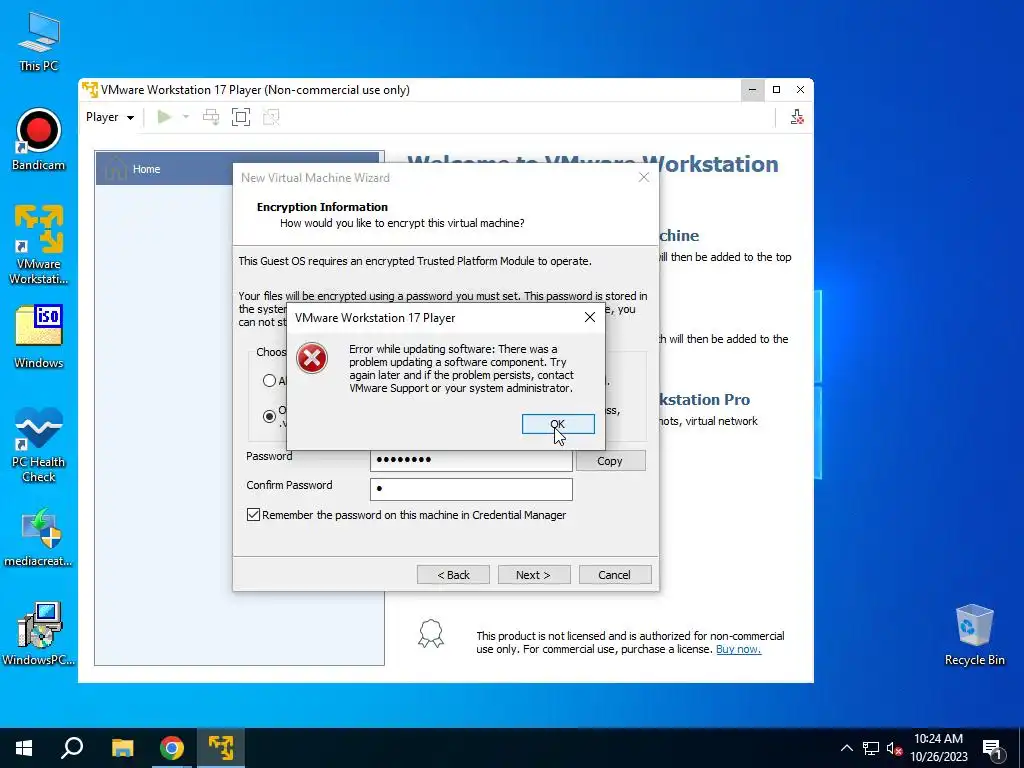Click OK in the error dialog
The height and width of the screenshot is (768, 1024).
point(558,424)
